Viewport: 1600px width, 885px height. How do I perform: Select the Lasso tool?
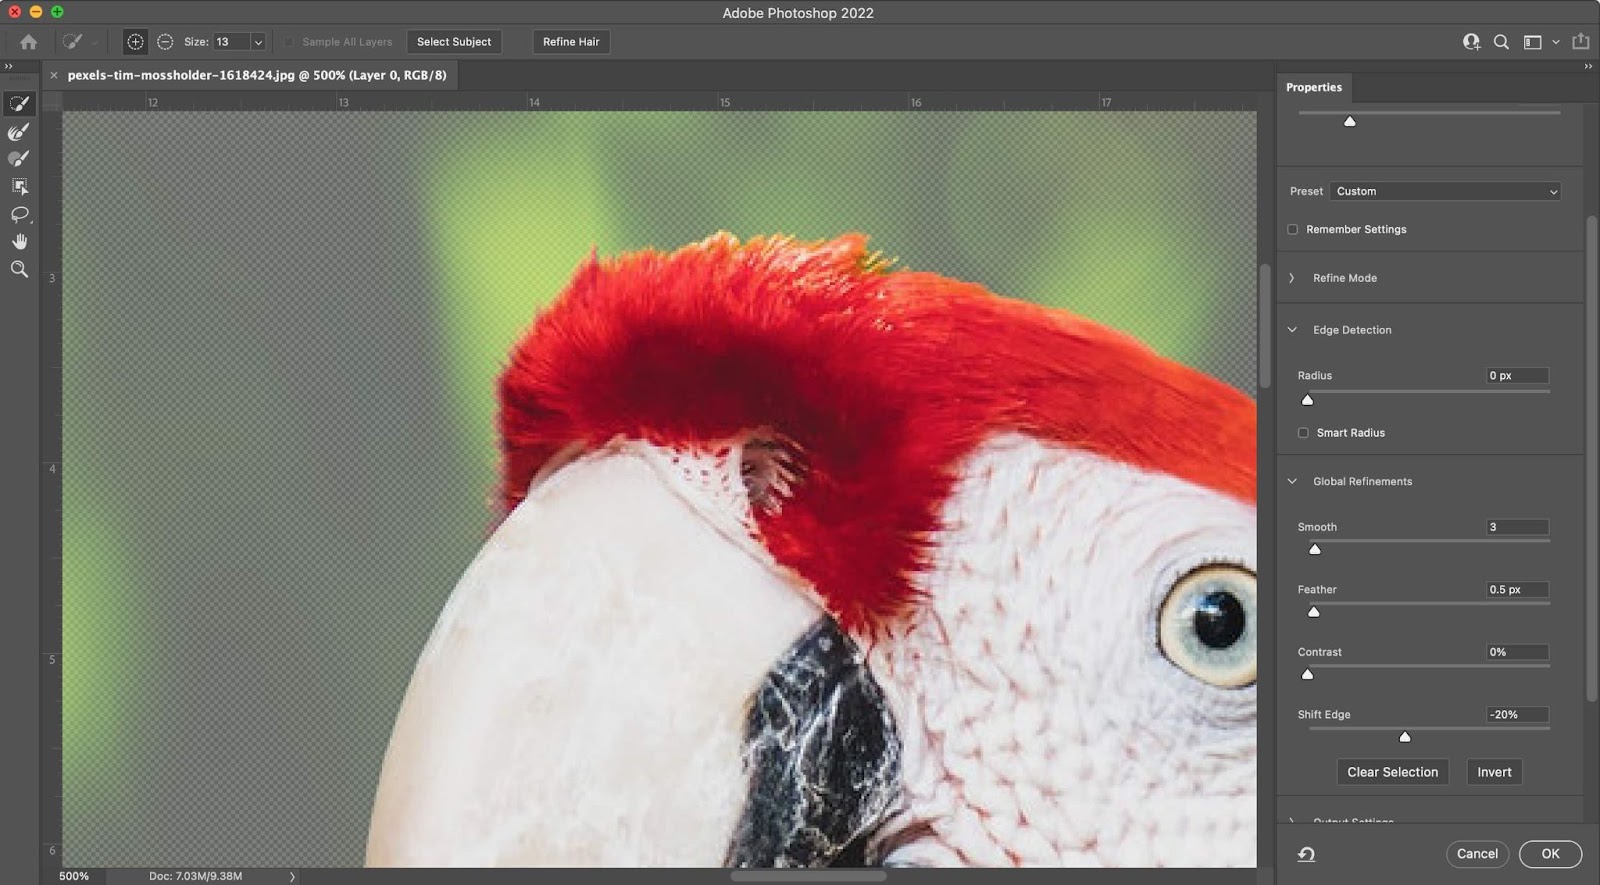[19, 215]
